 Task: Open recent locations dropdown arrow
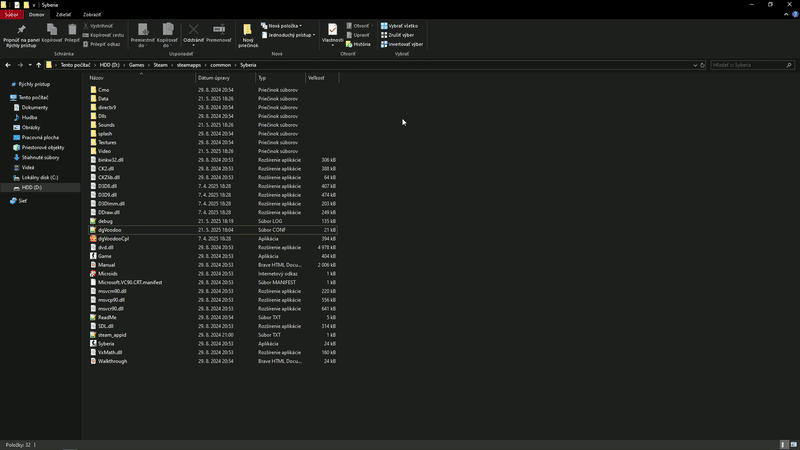coord(30,65)
